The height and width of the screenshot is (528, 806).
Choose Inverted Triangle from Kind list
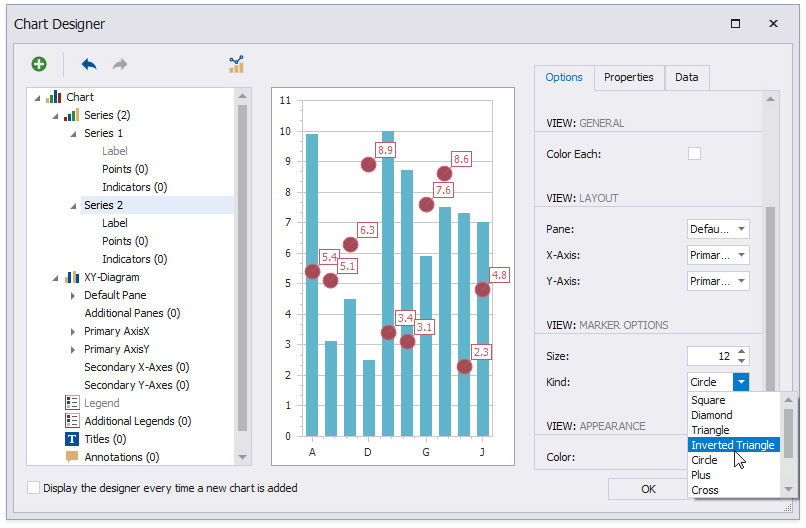point(732,445)
